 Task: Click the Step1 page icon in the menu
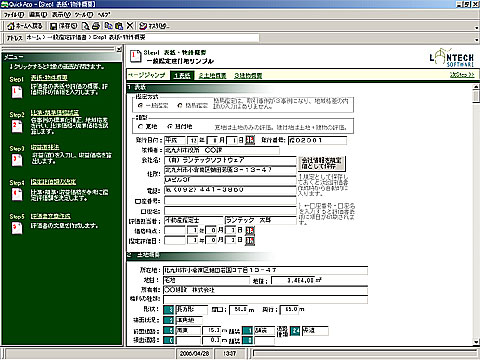coord(17,92)
